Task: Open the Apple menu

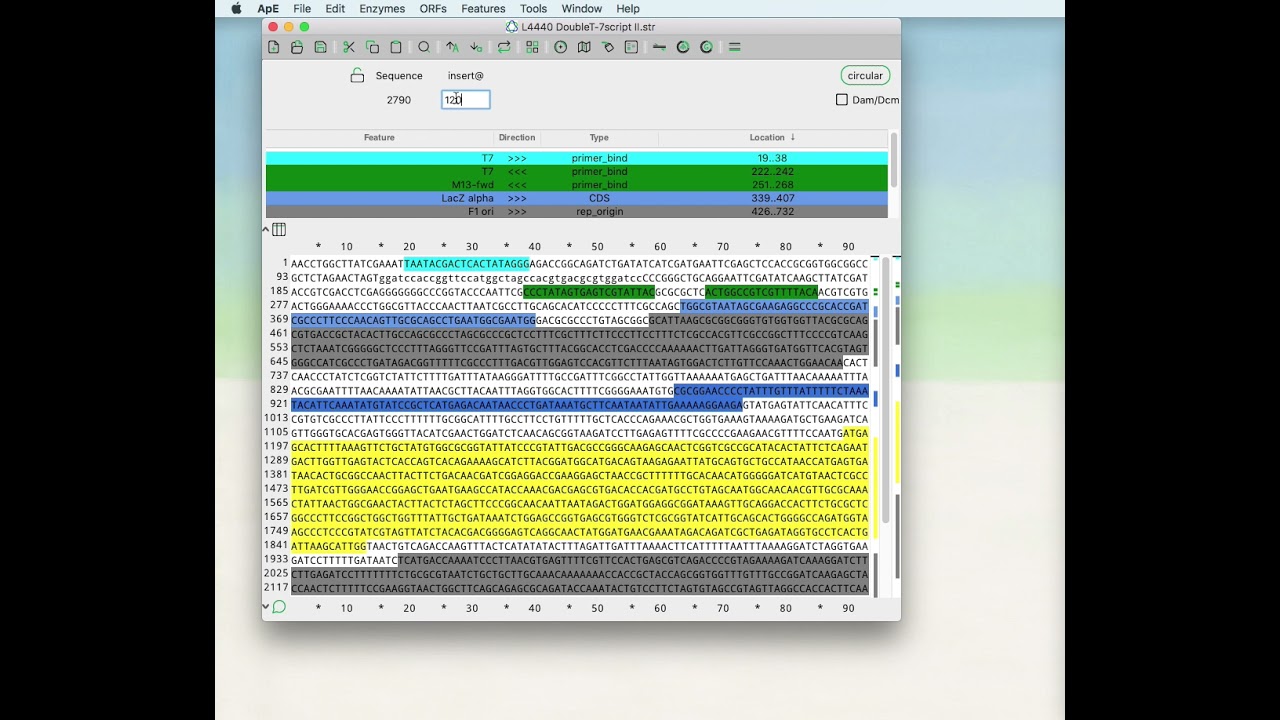Action: point(237,9)
